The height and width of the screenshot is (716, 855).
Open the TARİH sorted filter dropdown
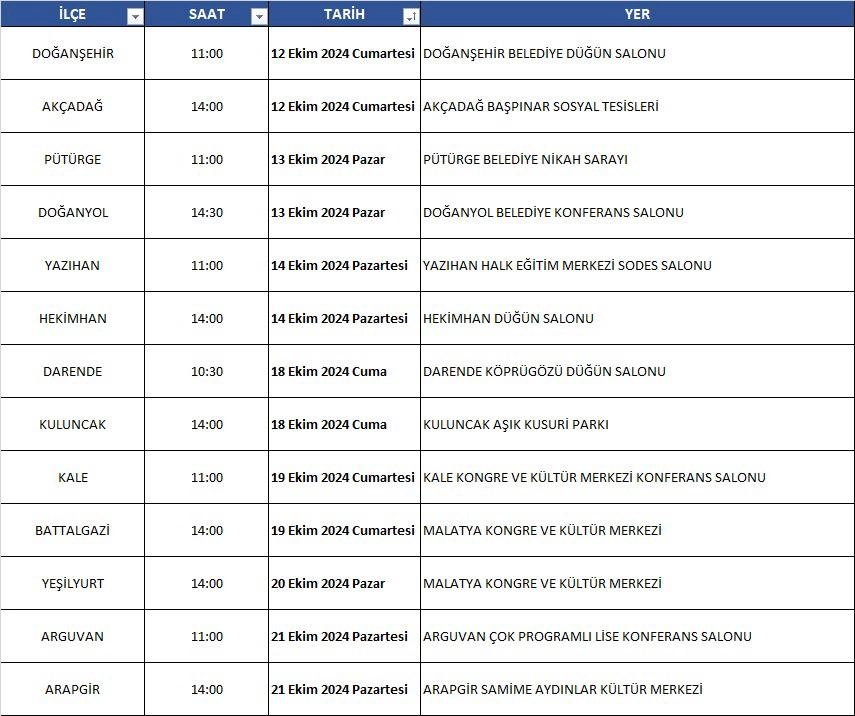pyautogui.click(x=410, y=16)
